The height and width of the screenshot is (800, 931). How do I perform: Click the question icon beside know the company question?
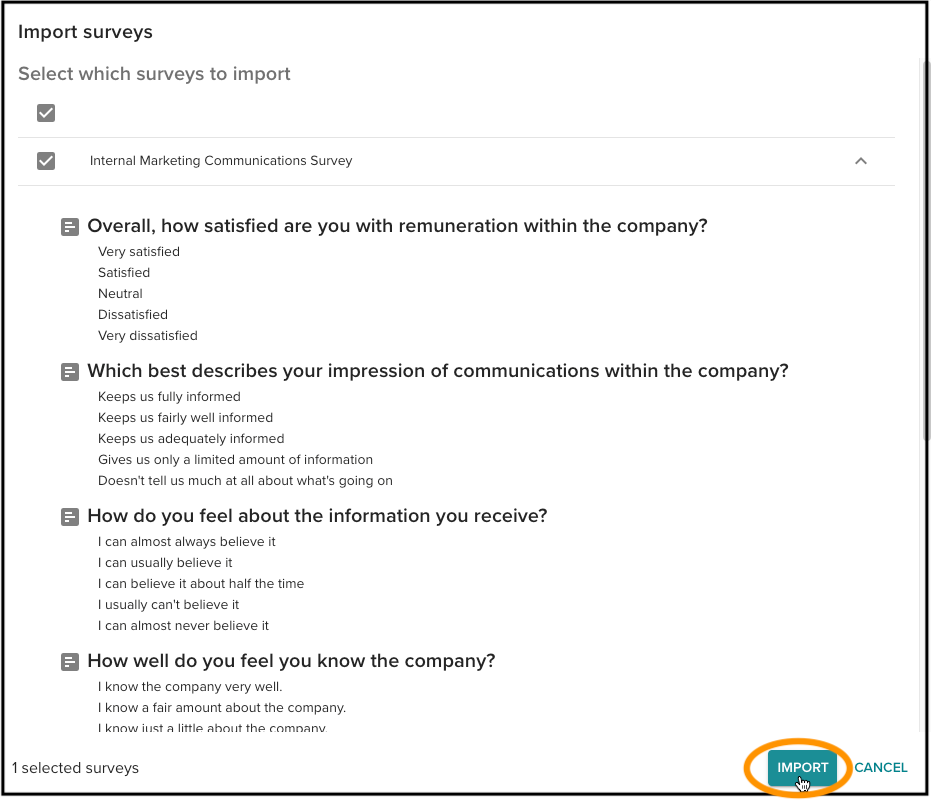(x=70, y=662)
